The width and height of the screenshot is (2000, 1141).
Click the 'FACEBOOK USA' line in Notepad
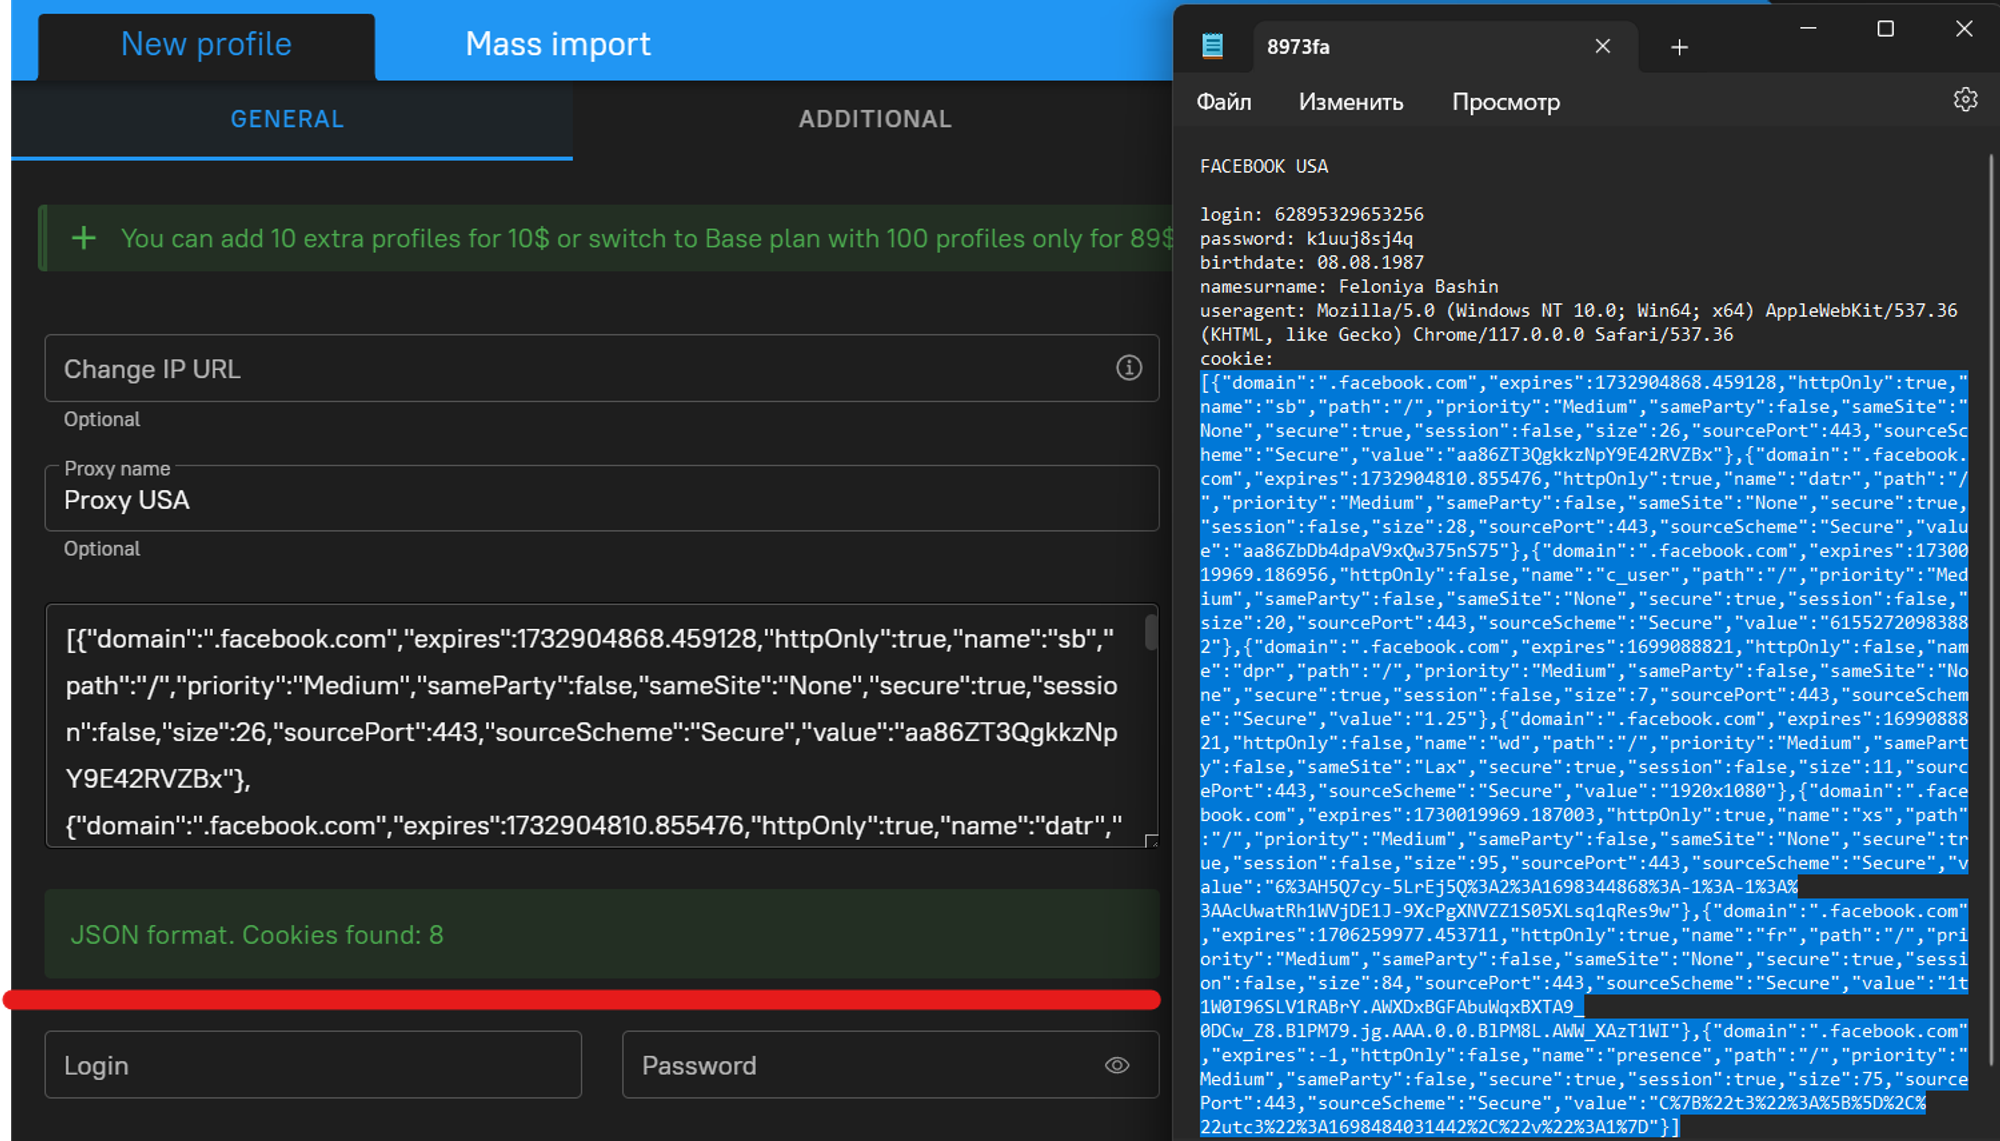[1264, 167]
